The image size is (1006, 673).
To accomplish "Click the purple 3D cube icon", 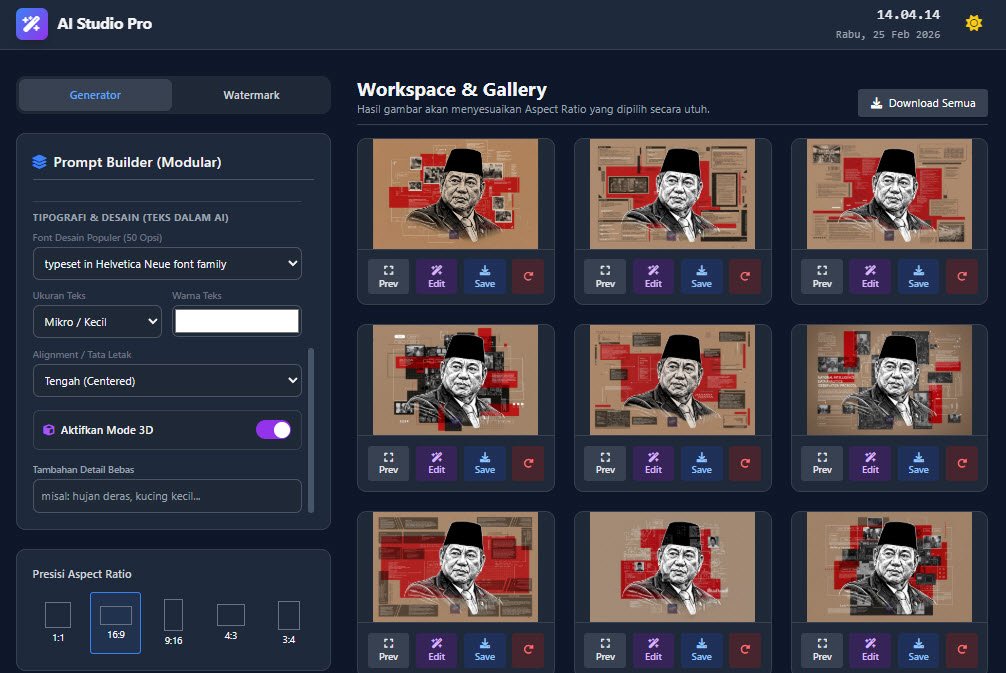I will click(x=48, y=430).
